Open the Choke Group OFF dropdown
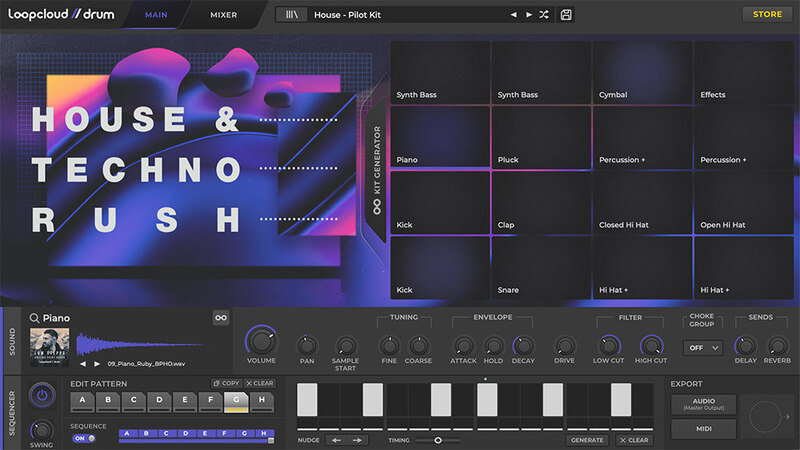 [x=702, y=348]
